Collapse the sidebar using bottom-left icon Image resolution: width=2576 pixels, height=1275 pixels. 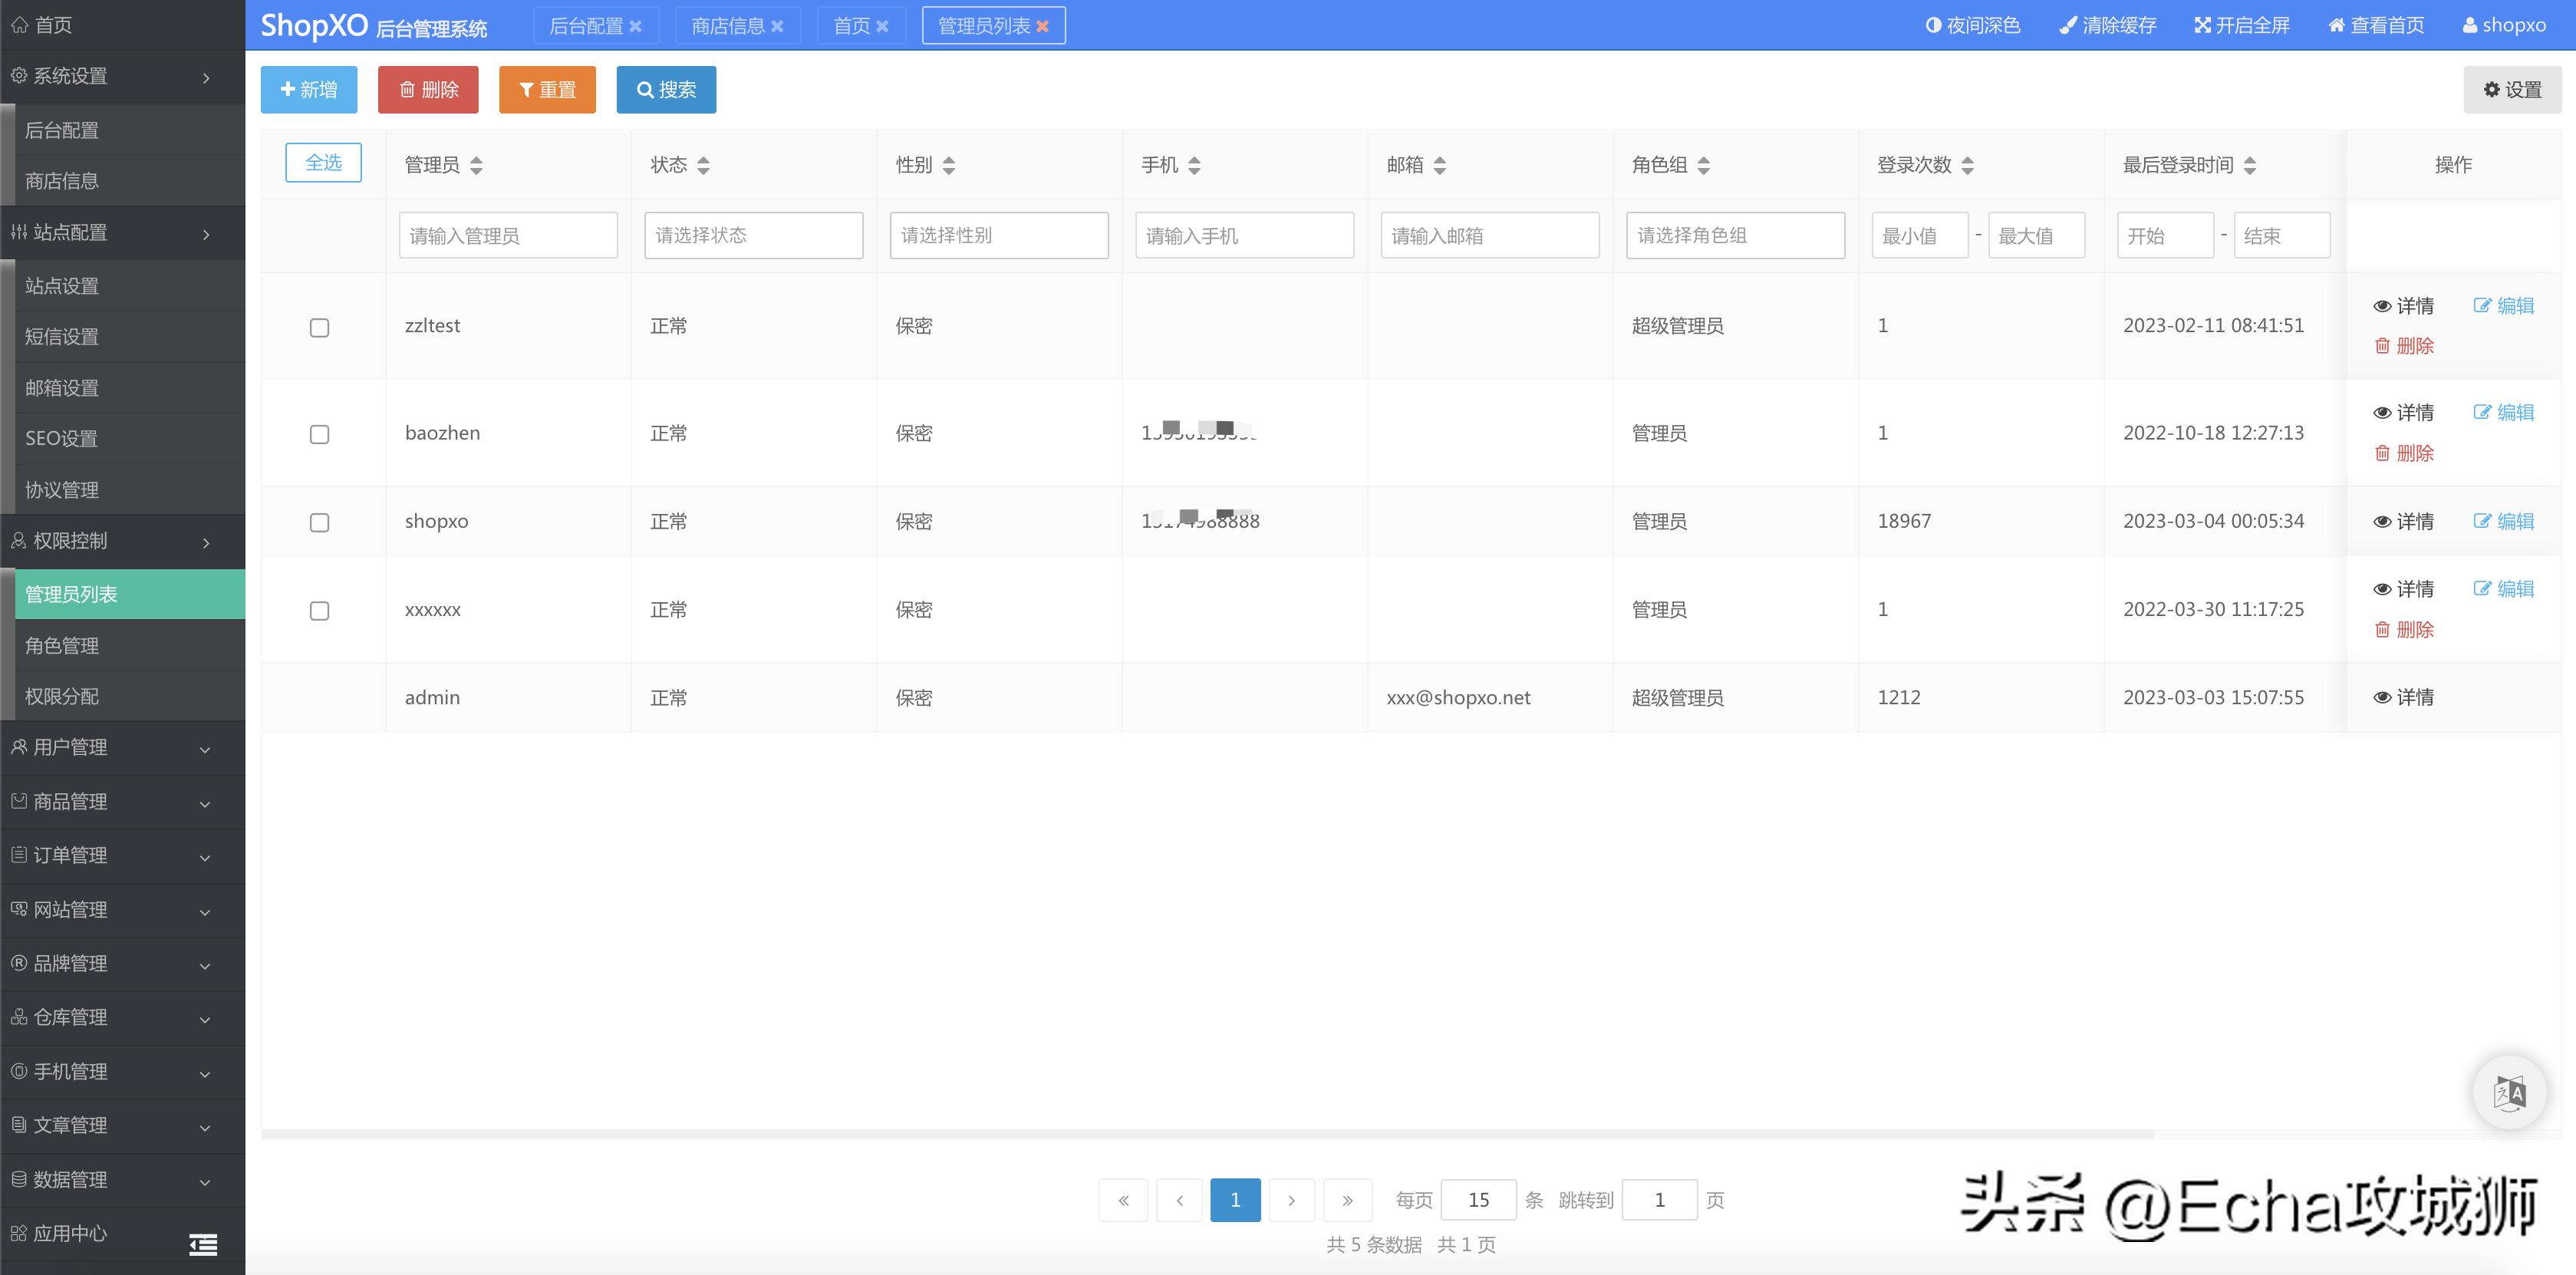(x=203, y=1246)
